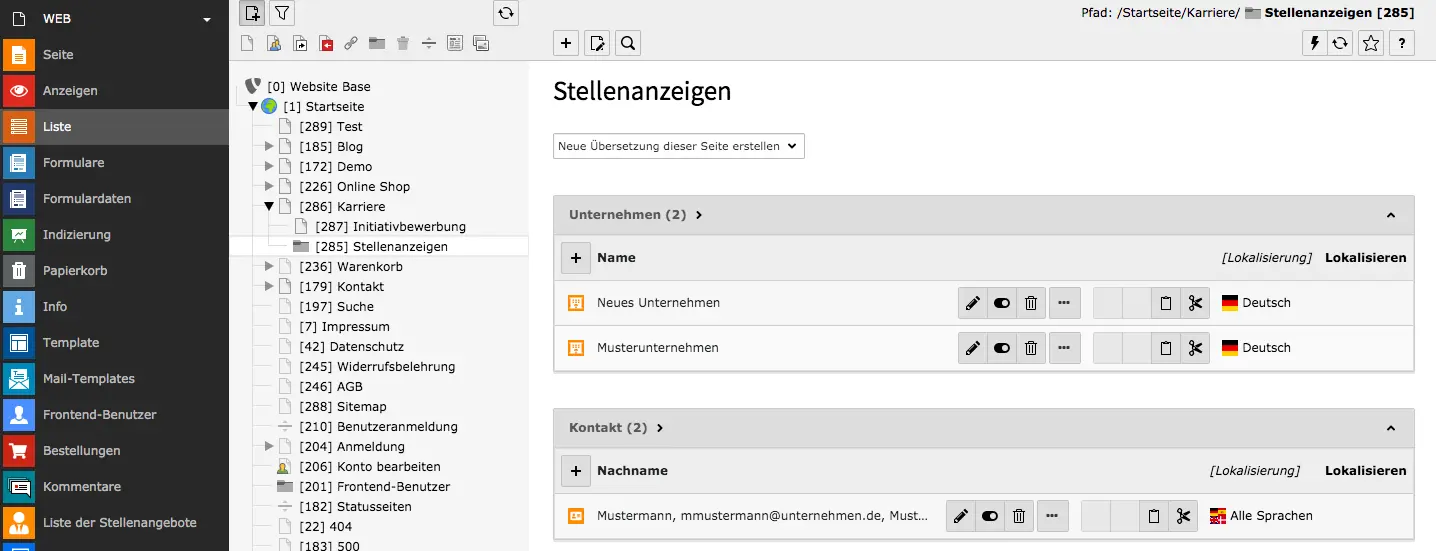This screenshot has height=551, width=1436.
Task: Click the Kontakt (2) table heading
Action: (609, 428)
